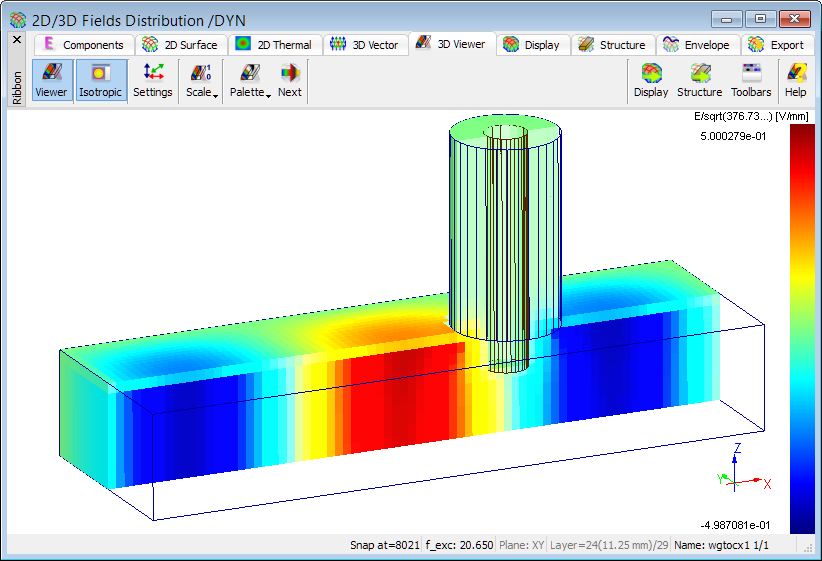
Task: Switch to the 2D Surface tab
Action: pyautogui.click(x=180, y=45)
